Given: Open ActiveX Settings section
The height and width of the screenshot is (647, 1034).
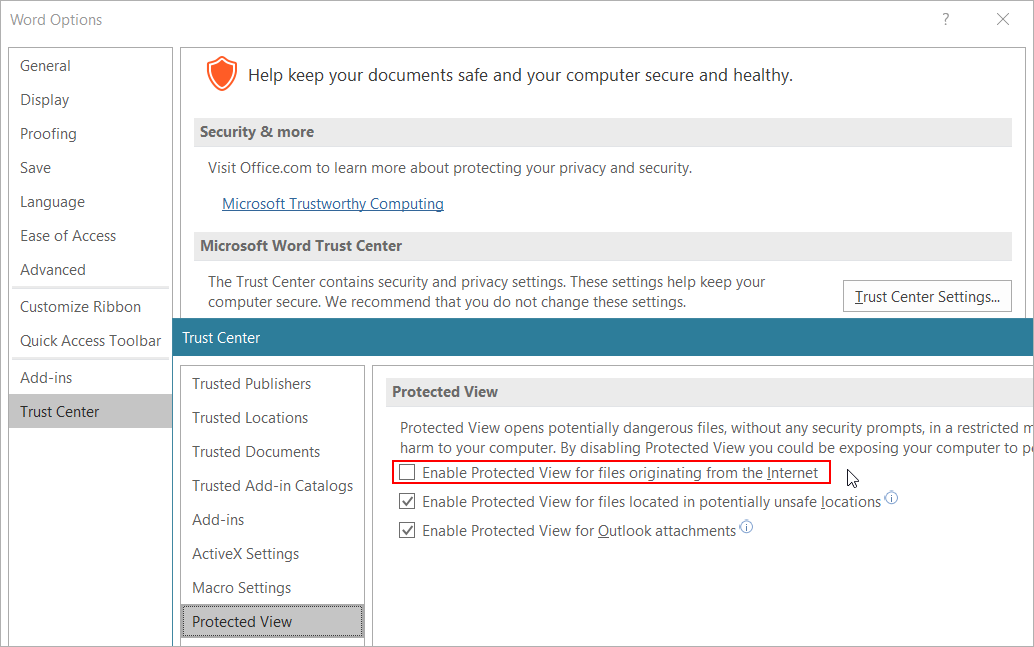Looking at the screenshot, I should [245, 554].
